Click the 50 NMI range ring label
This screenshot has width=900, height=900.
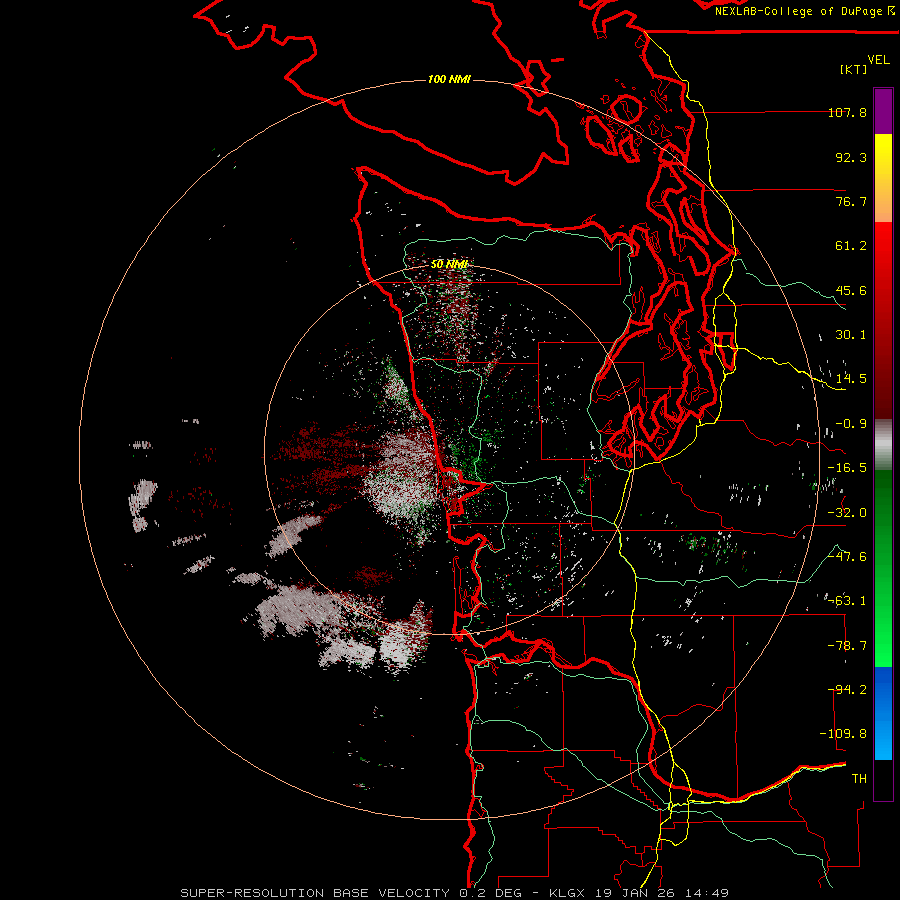click(x=449, y=264)
